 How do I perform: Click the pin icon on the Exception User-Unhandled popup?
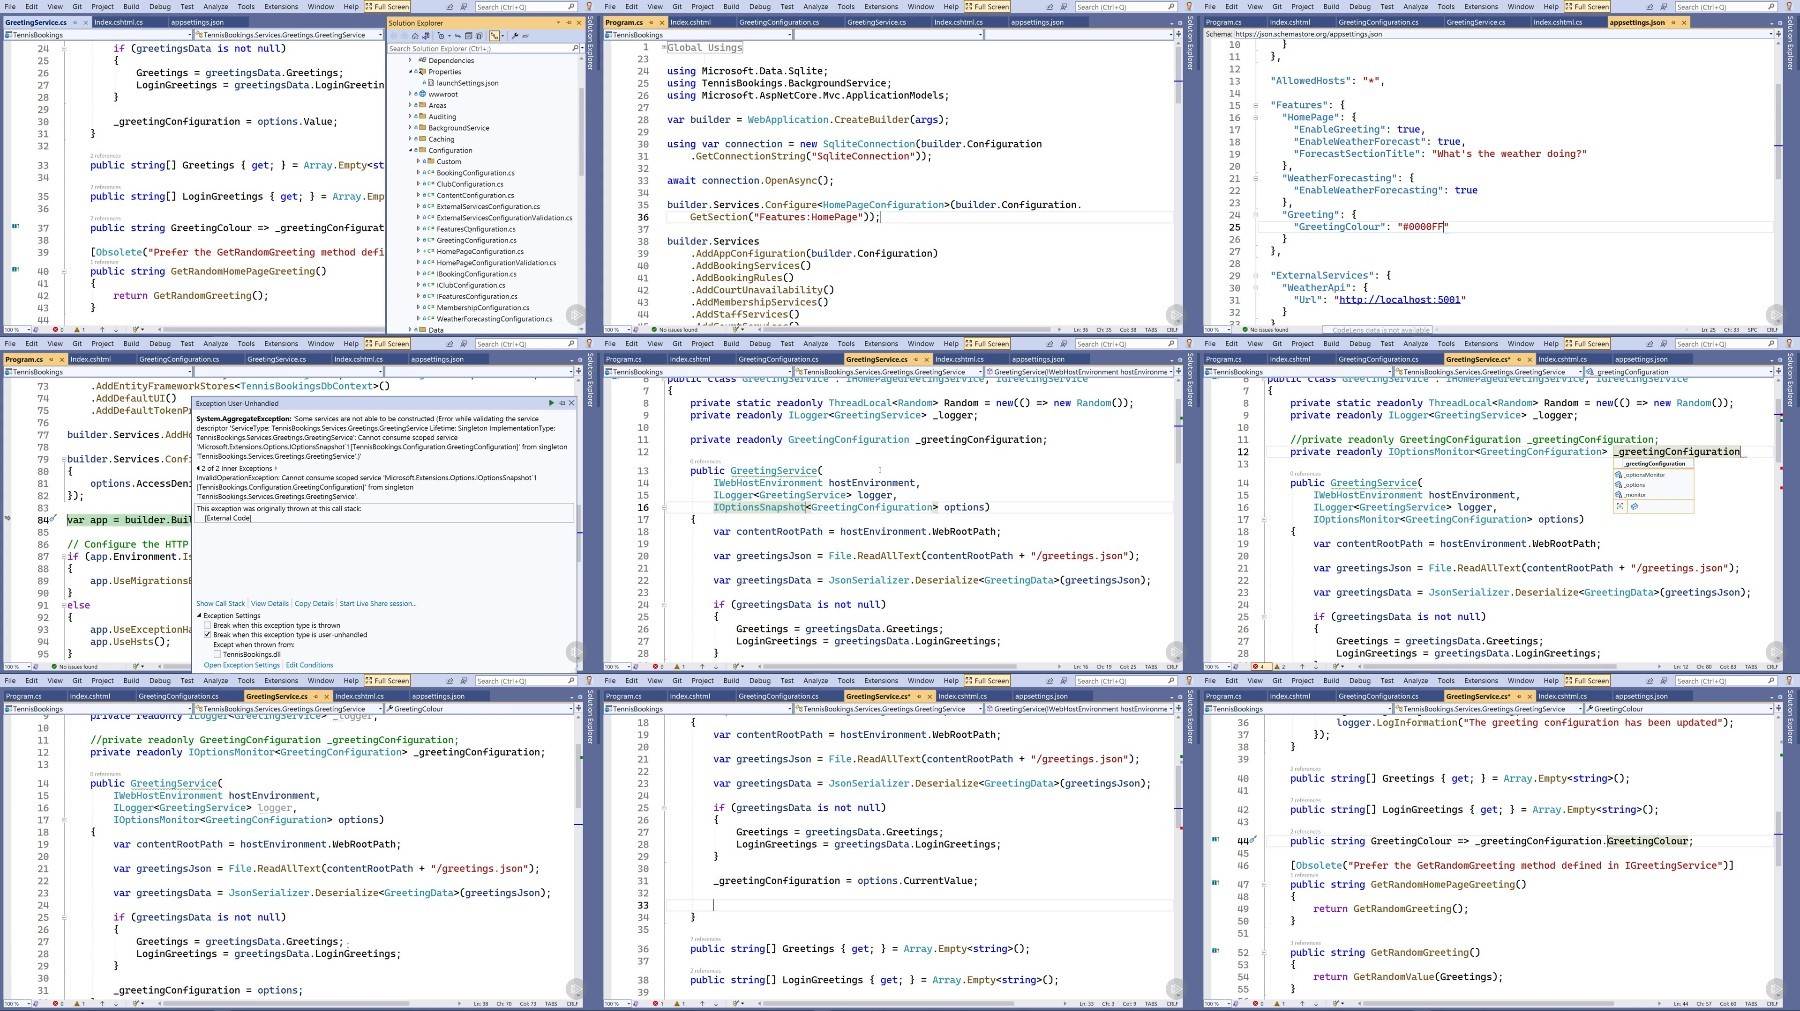(562, 403)
